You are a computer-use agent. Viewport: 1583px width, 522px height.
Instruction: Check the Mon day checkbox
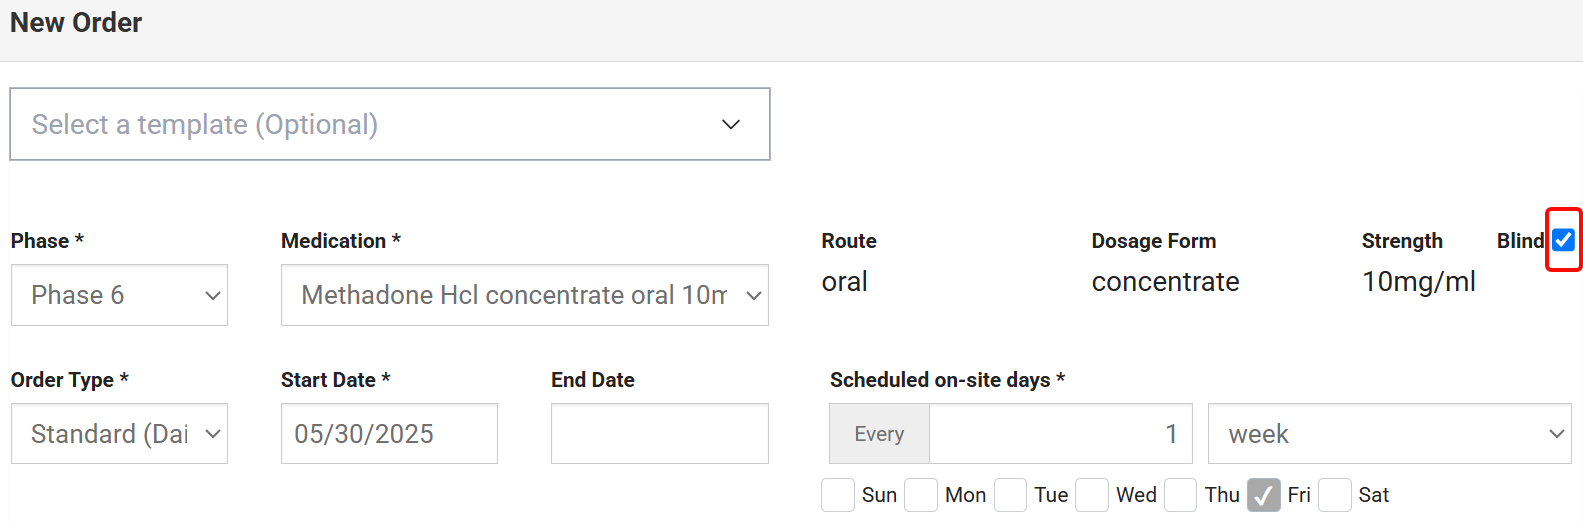(x=921, y=495)
